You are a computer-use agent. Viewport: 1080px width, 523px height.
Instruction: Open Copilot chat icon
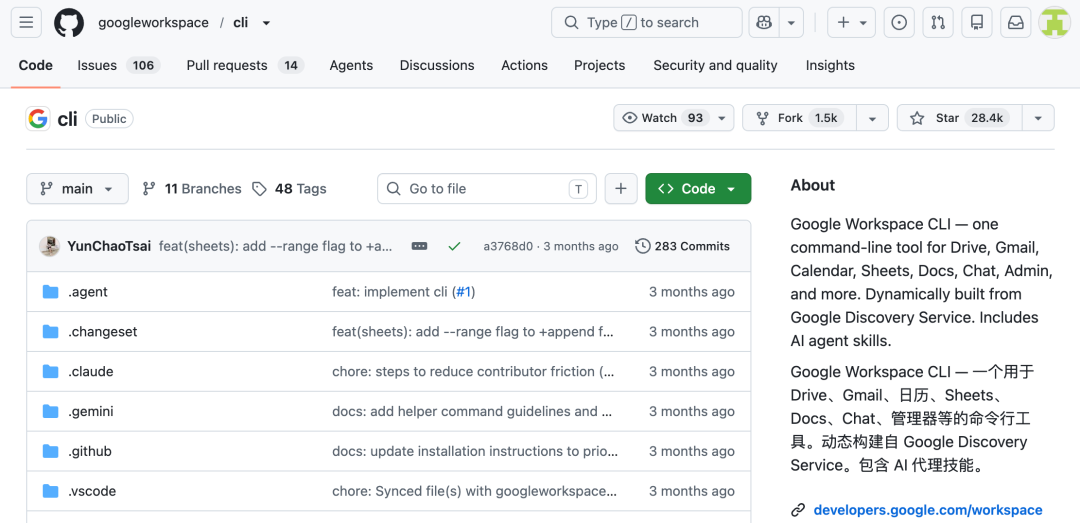(x=764, y=23)
